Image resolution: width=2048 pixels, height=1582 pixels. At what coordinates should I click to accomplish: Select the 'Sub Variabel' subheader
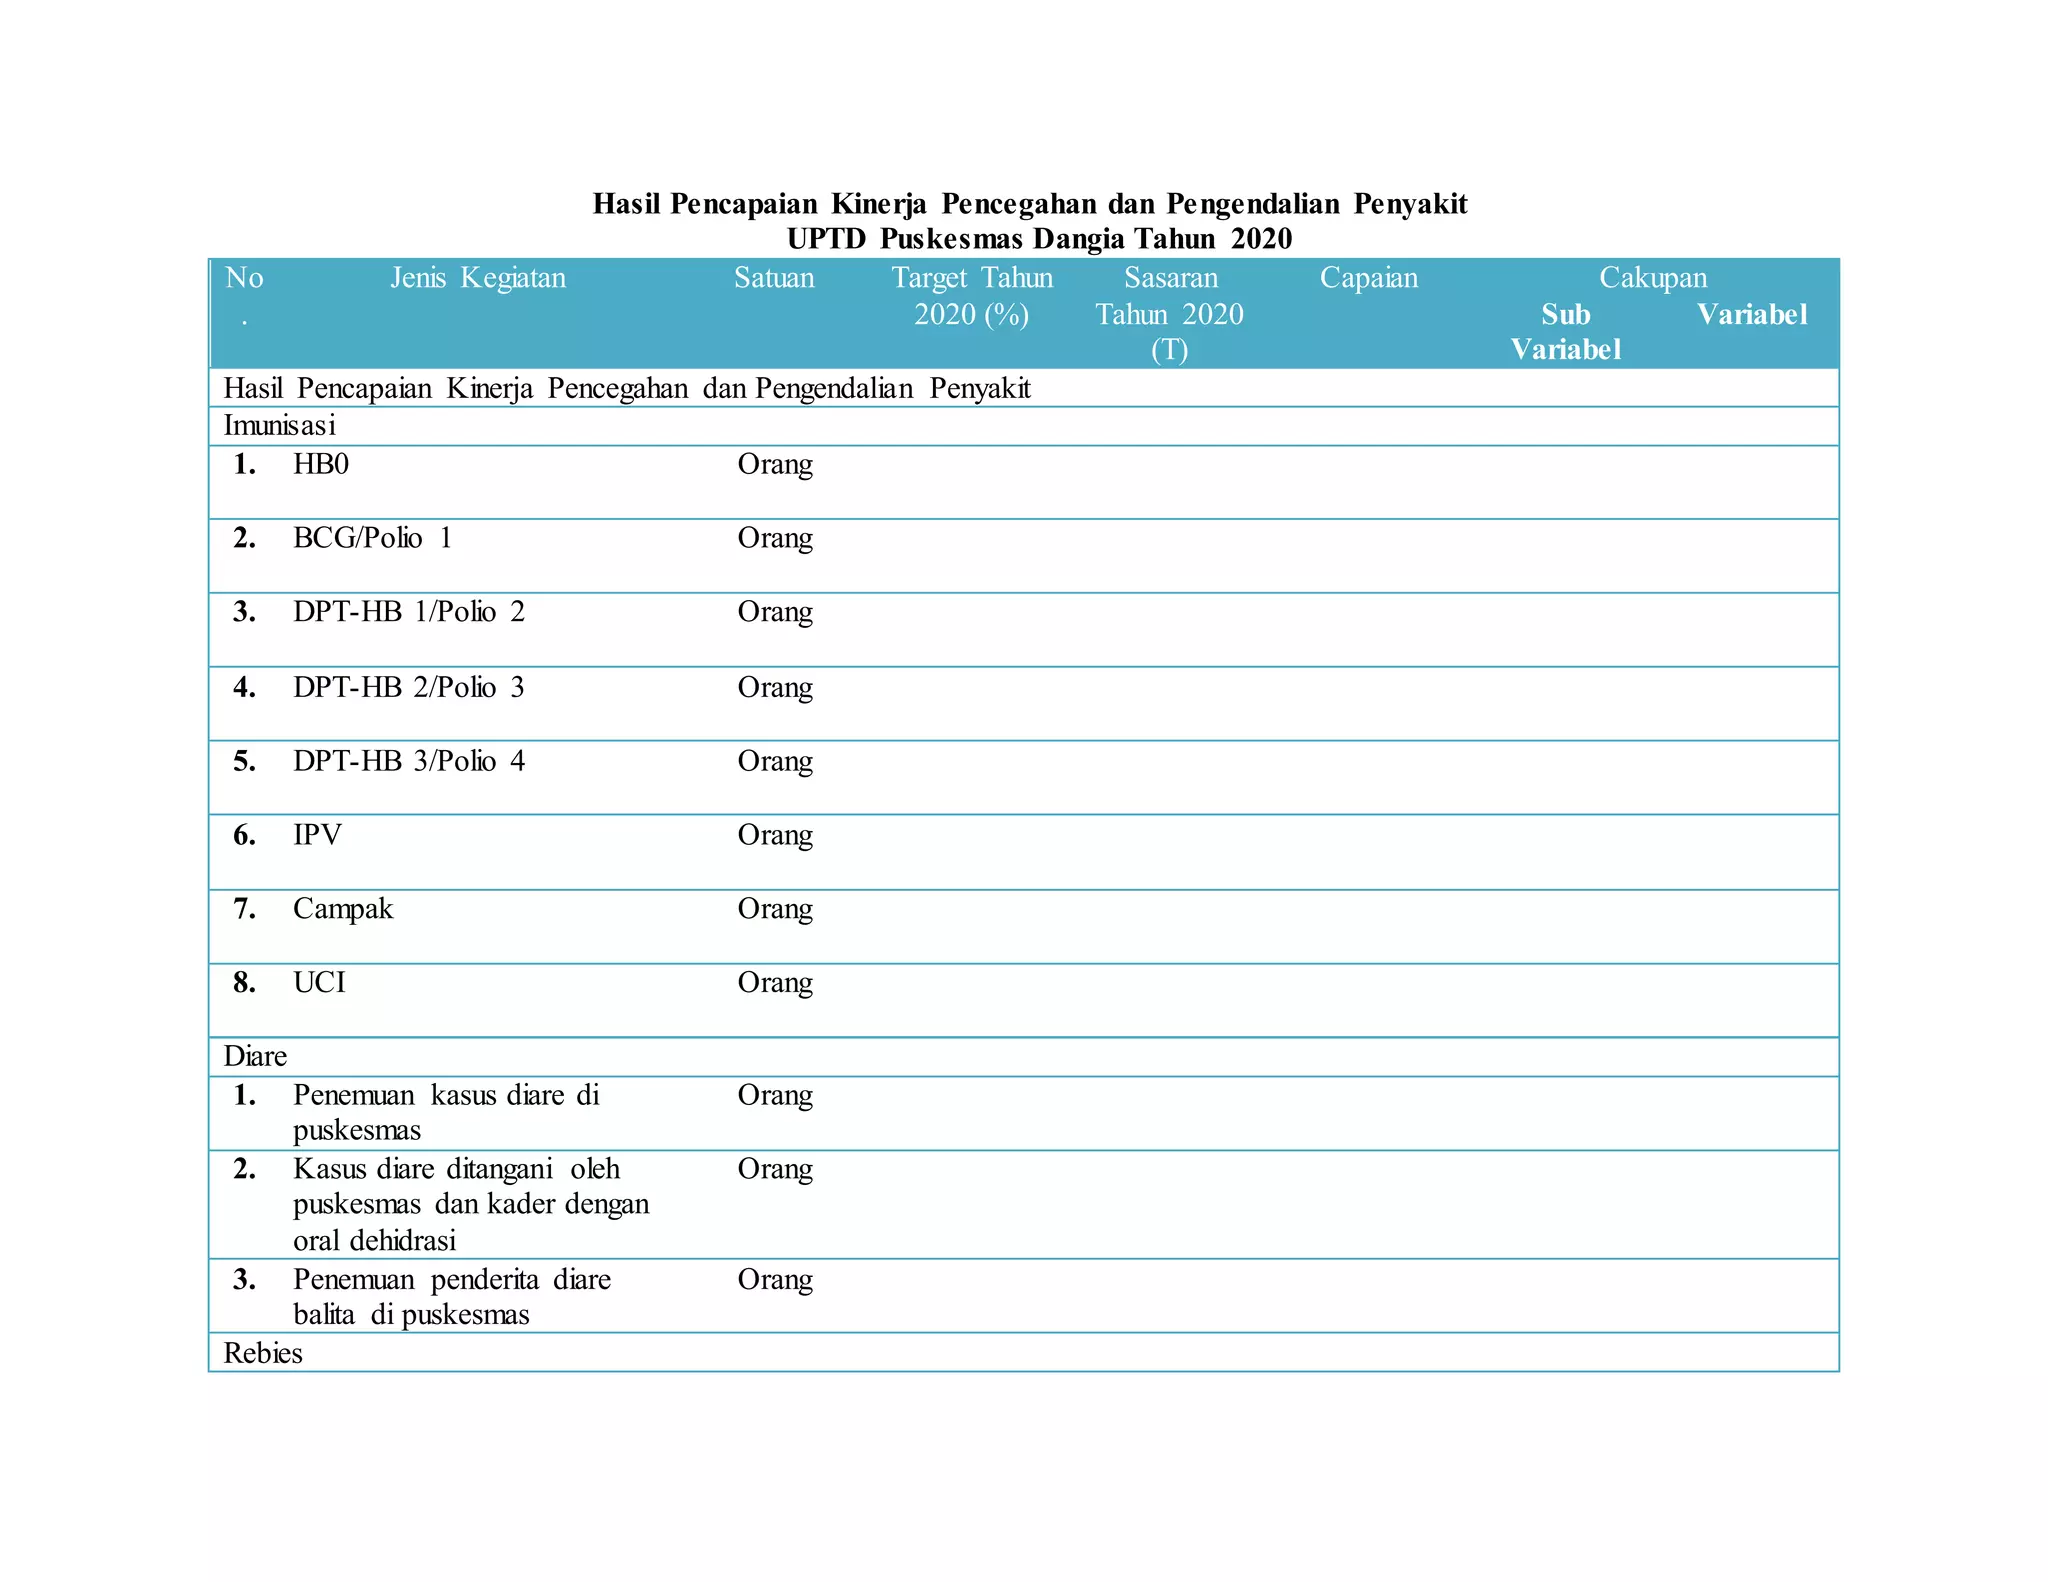[x=1565, y=331]
